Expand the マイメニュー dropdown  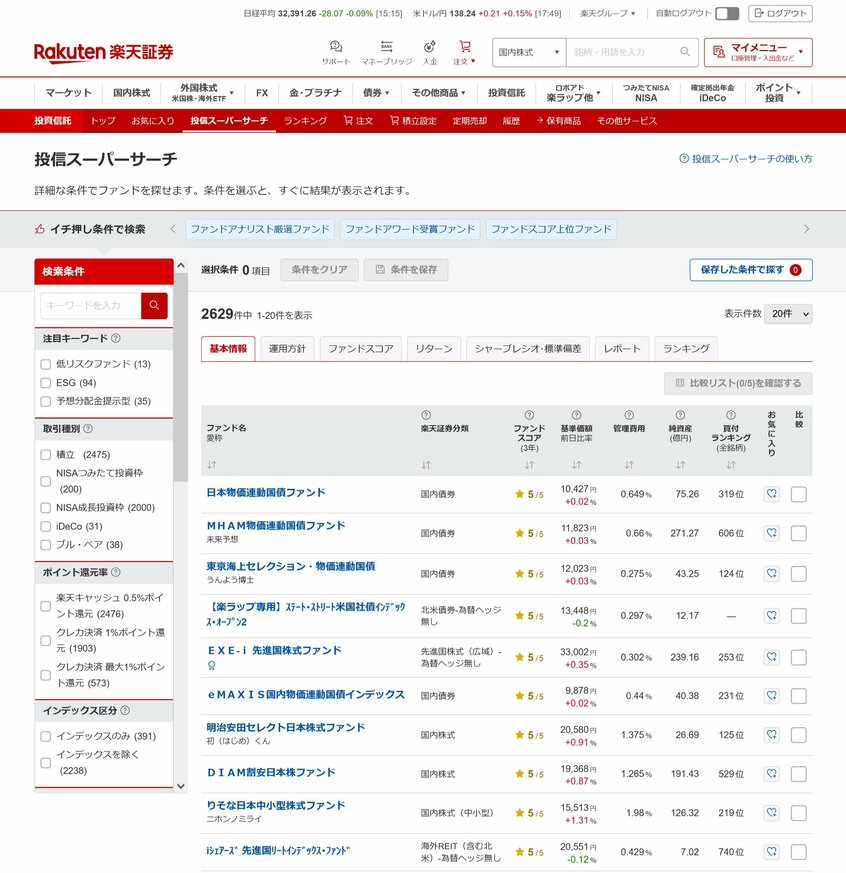click(x=758, y=52)
